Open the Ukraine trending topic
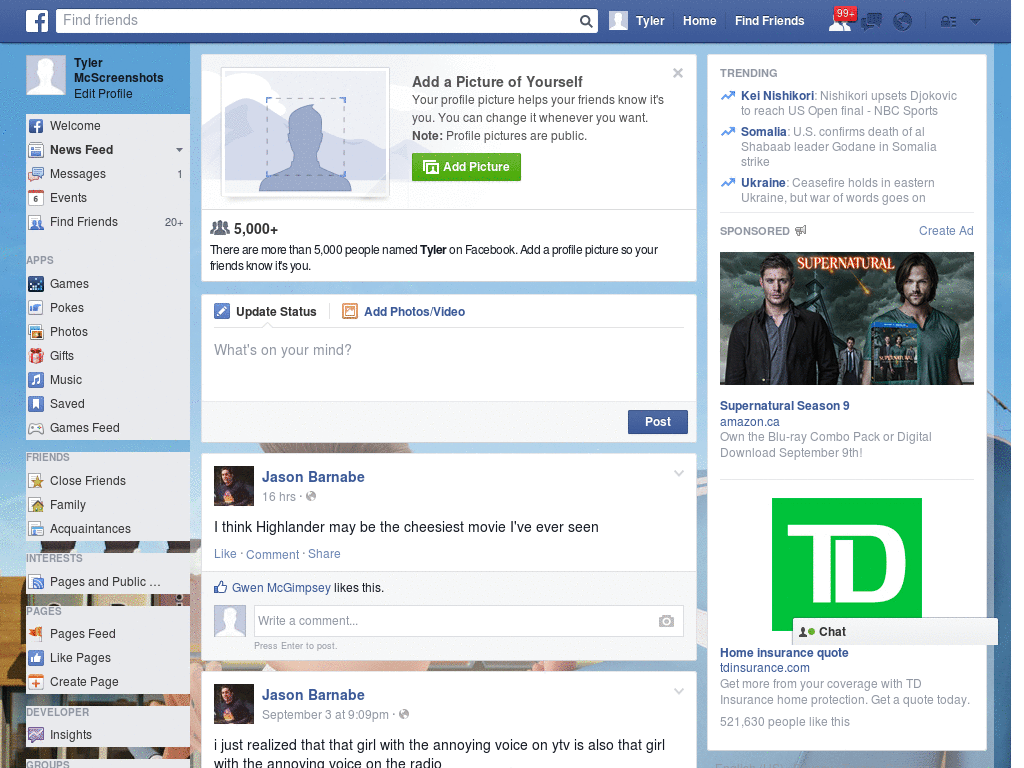The height and width of the screenshot is (768, 1024). (x=763, y=183)
